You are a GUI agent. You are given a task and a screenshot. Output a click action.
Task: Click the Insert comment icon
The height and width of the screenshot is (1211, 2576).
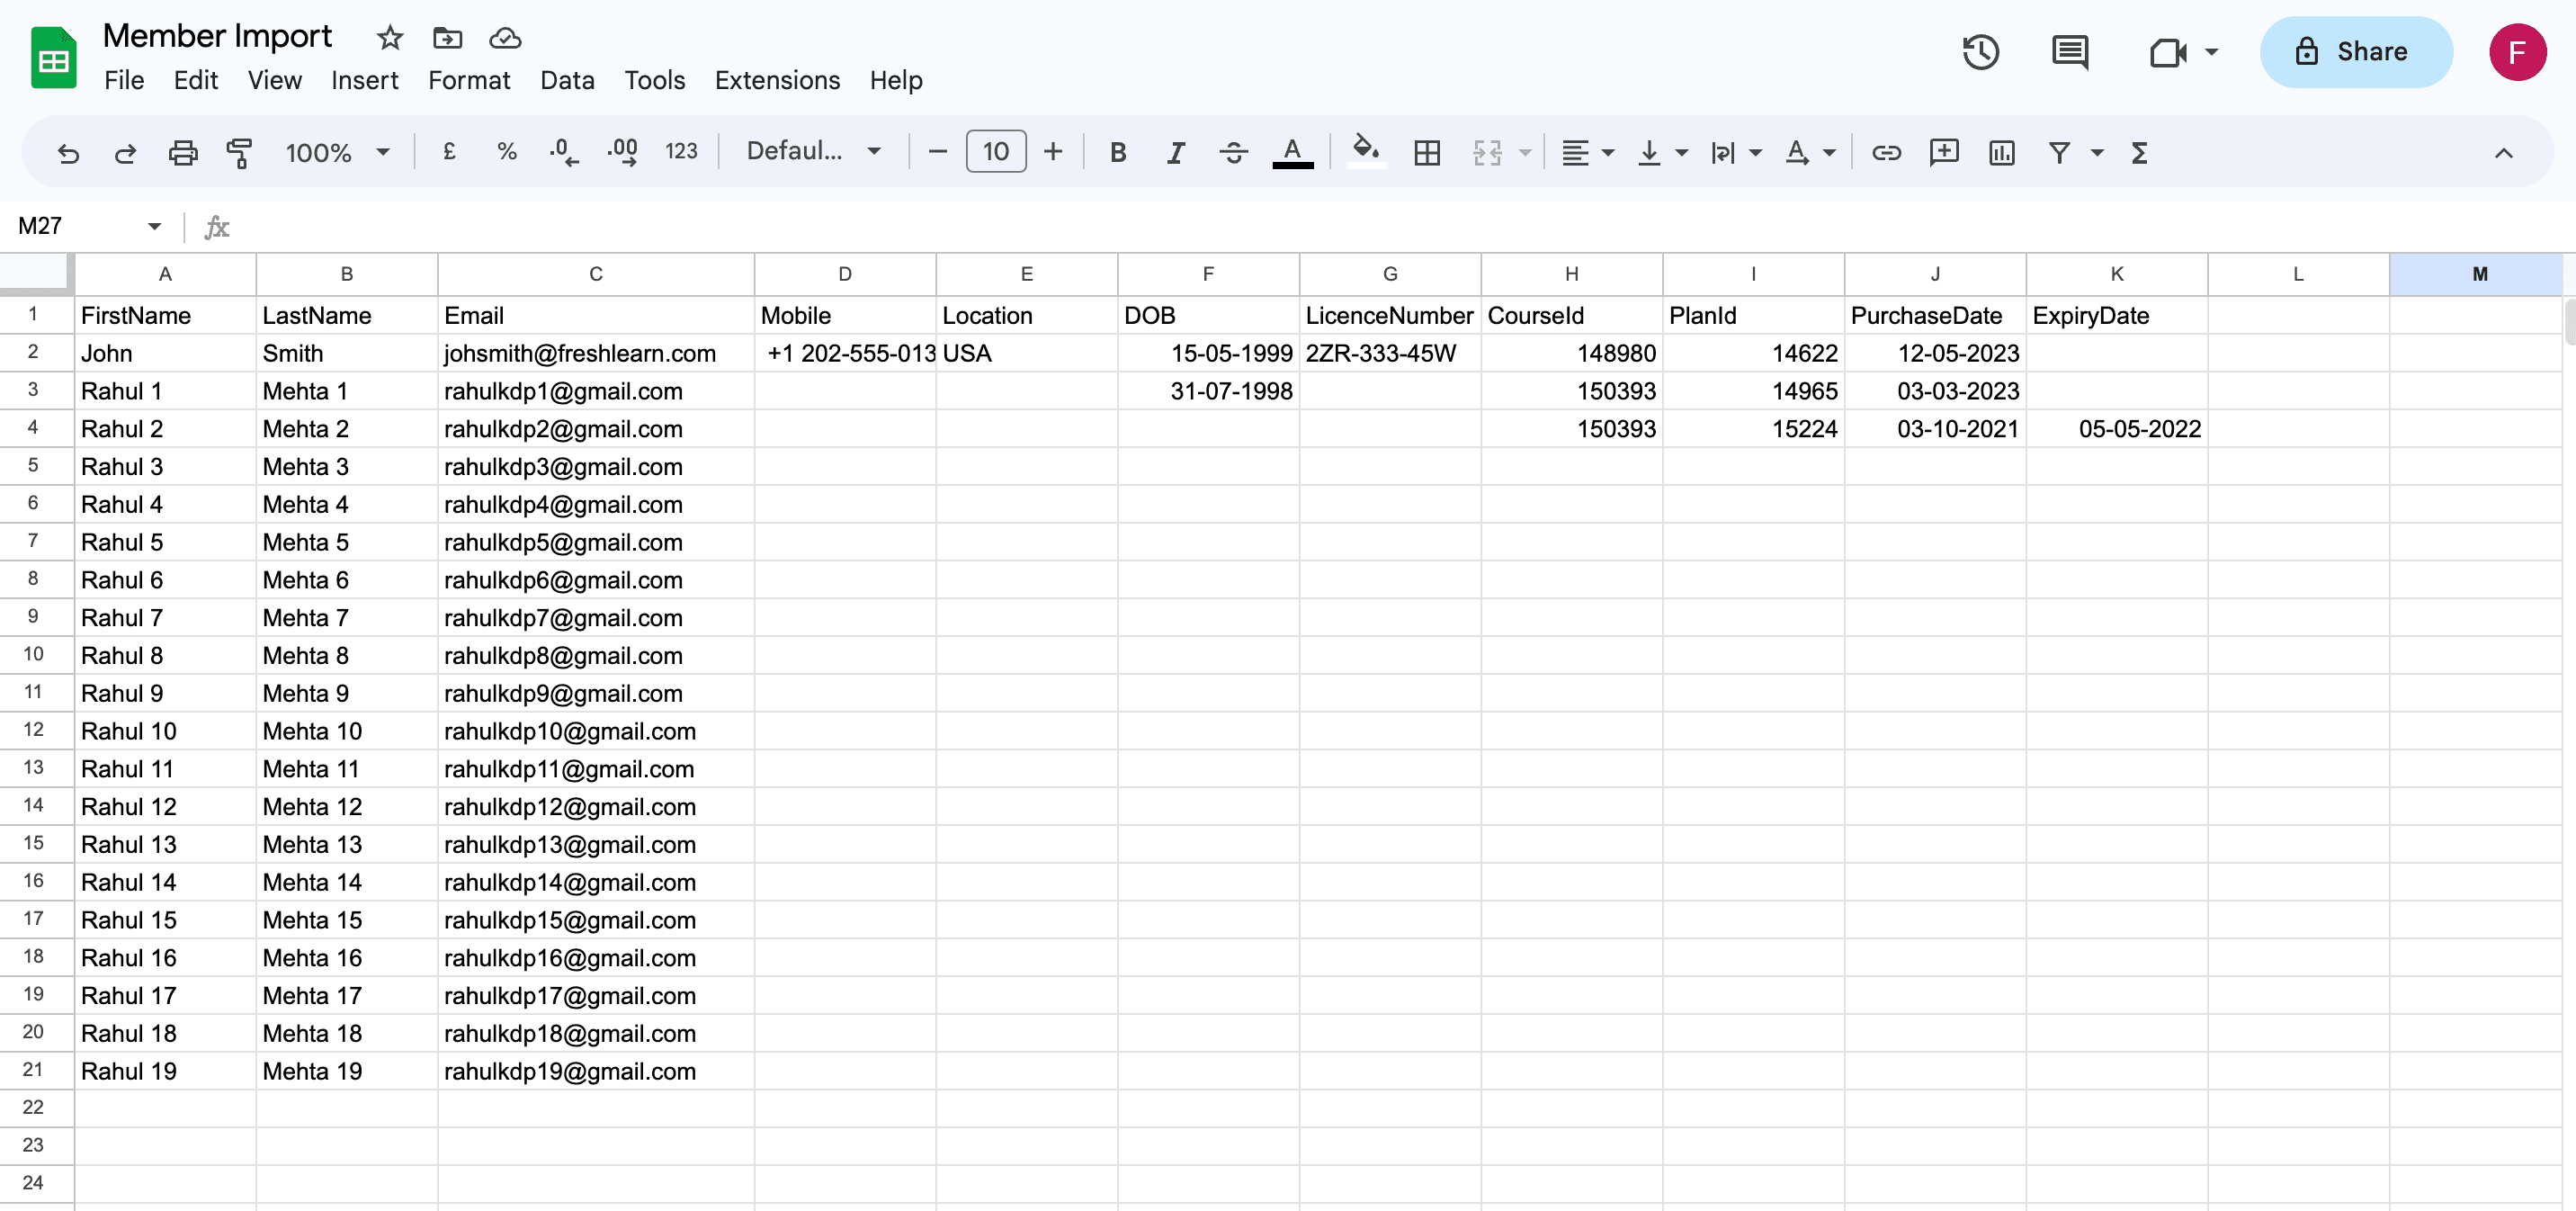point(1943,152)
